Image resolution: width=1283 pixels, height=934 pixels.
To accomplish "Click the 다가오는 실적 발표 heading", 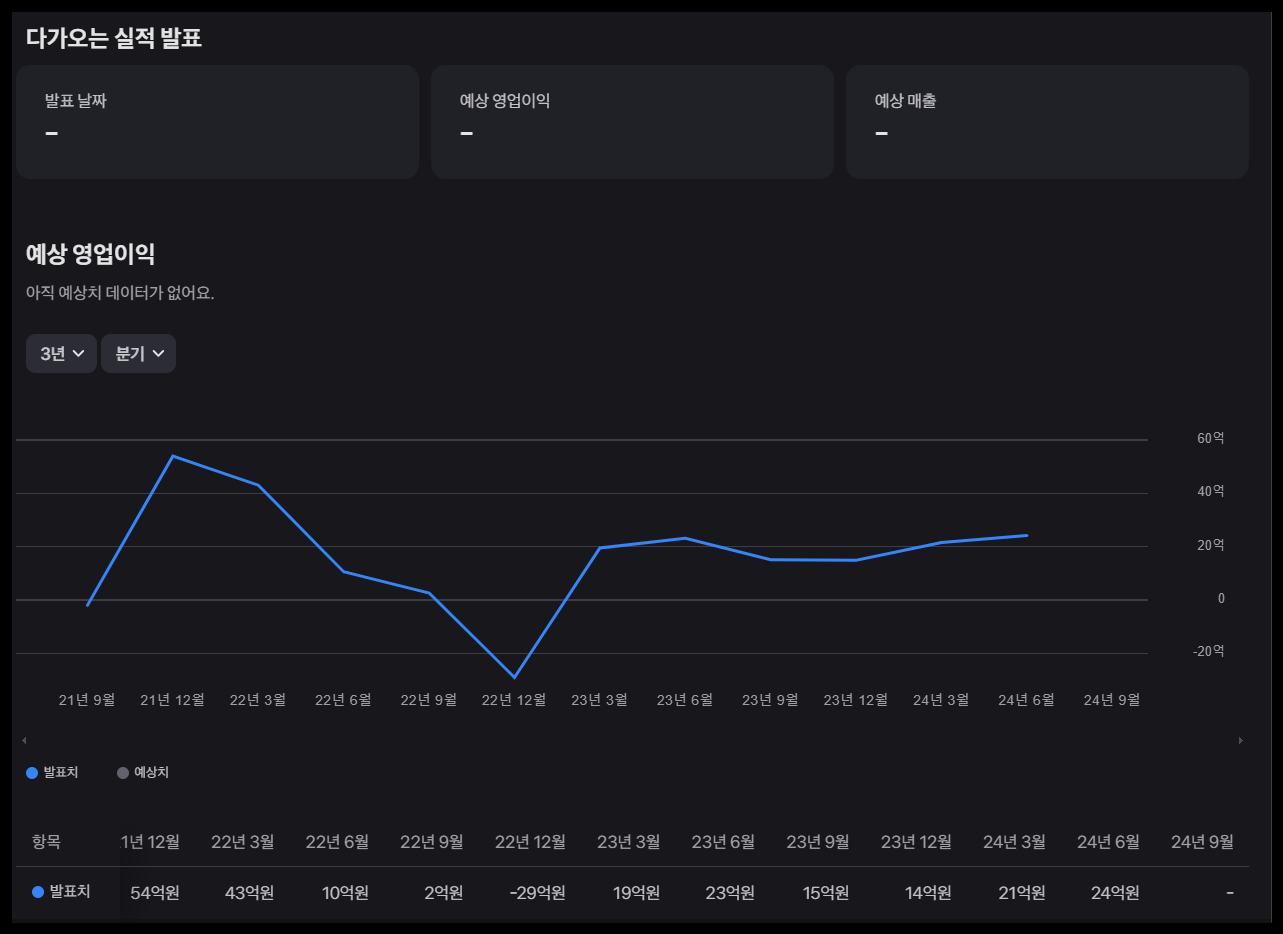I will click(x=114, y=39).
